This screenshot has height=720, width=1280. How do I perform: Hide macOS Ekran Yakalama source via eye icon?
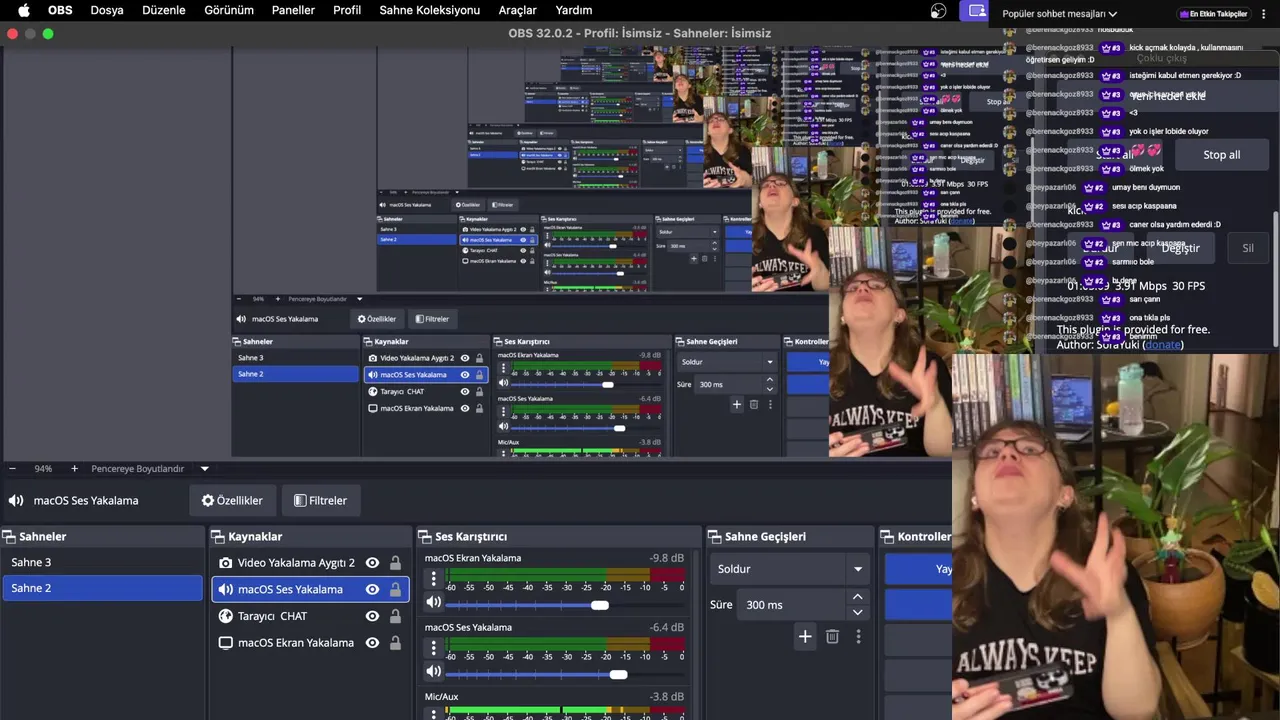372,643
